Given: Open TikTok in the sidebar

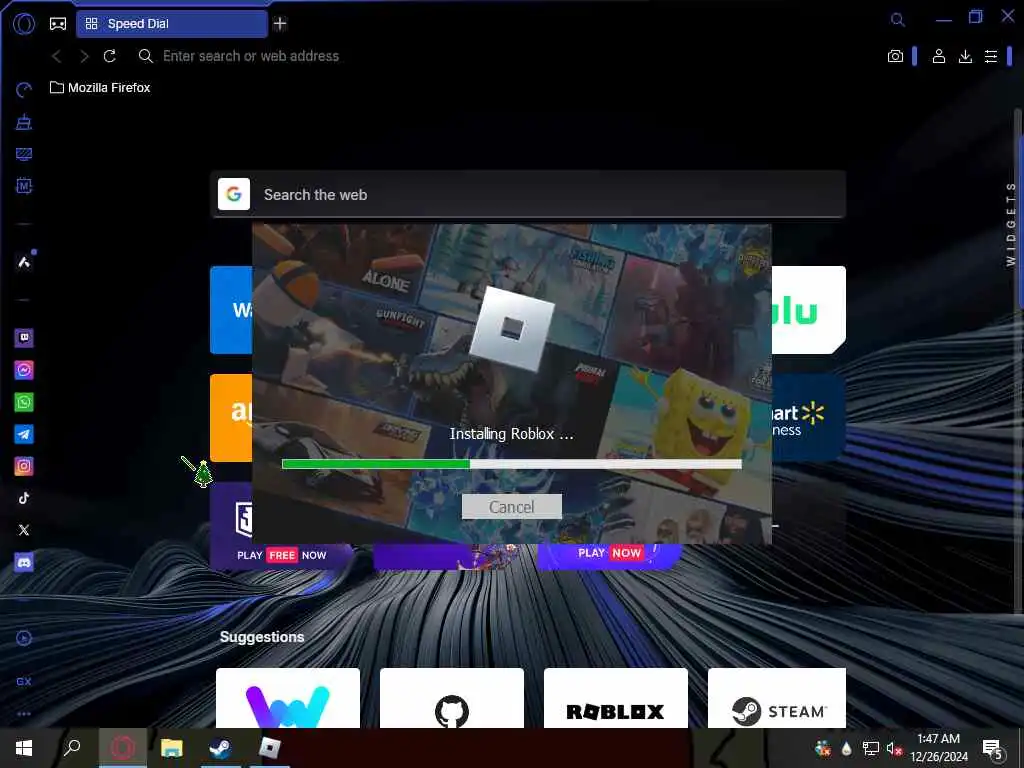Looking at the screenshot, I should [24, 498].
